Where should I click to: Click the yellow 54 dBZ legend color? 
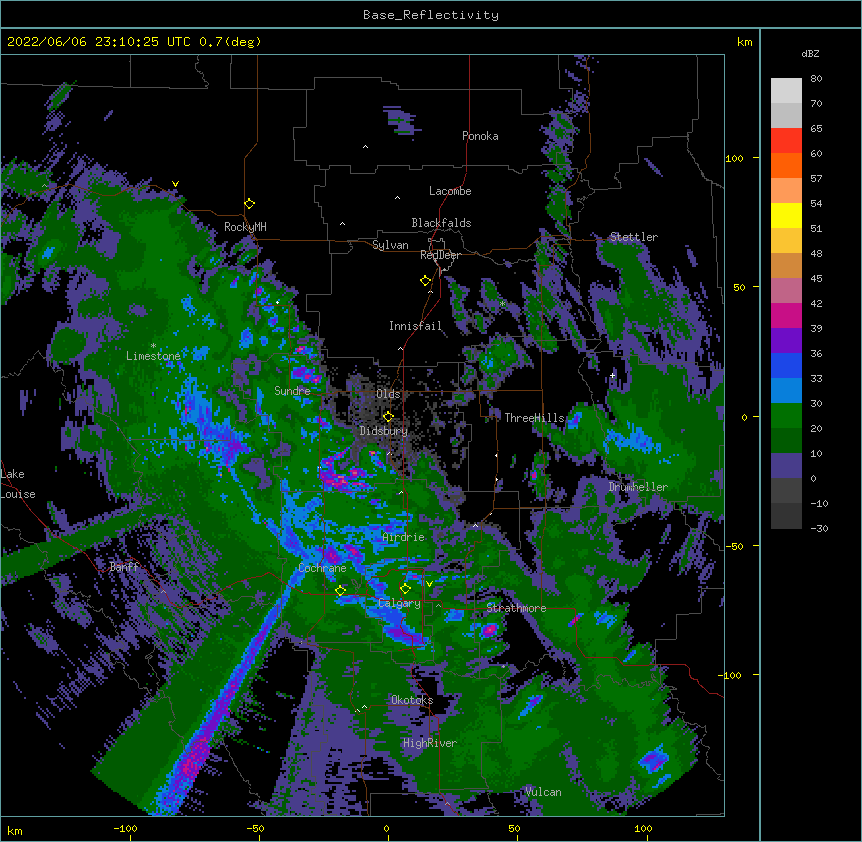[x=786, y=215]
